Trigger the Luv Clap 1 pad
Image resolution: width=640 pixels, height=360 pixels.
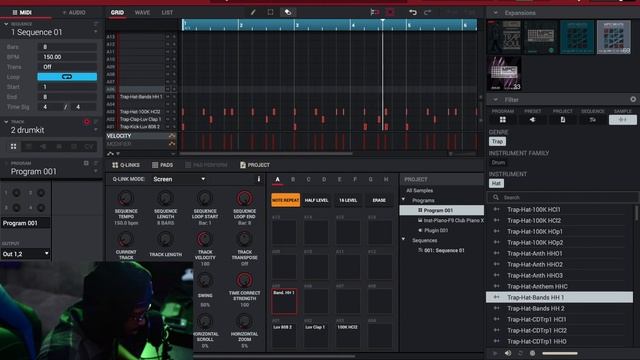316,336
